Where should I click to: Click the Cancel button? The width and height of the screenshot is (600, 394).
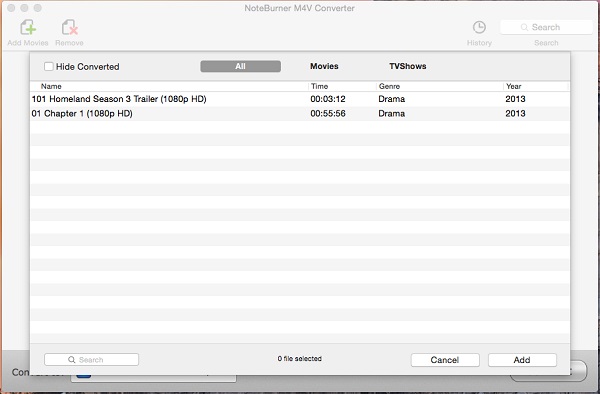[445, 360]
